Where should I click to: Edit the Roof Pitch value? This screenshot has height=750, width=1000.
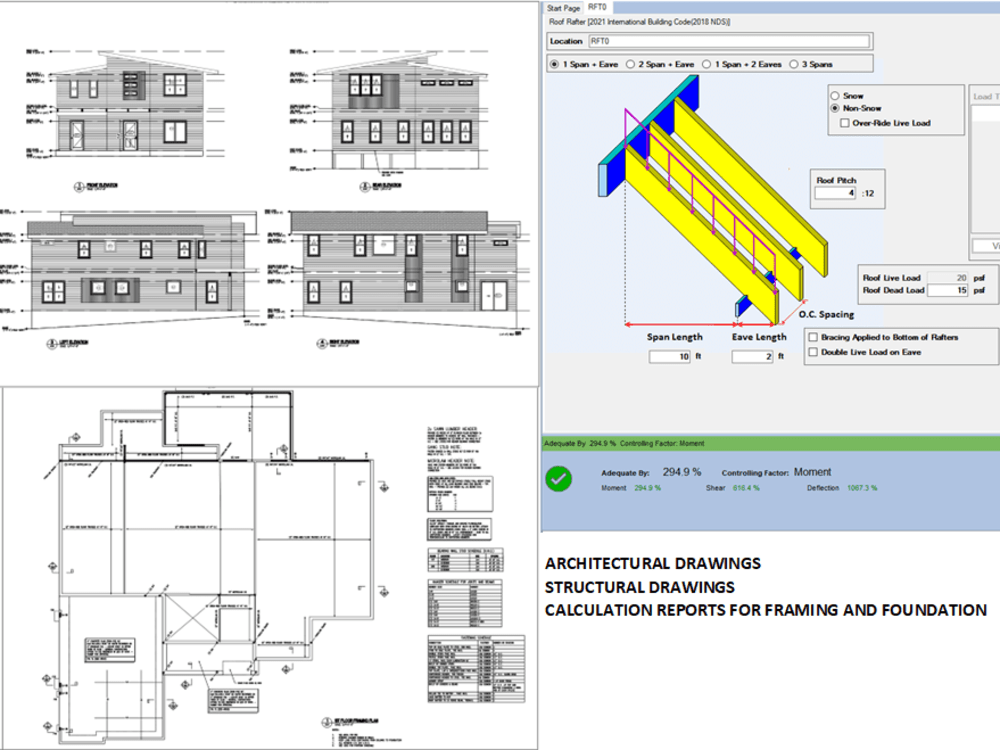tap(833, 192)
